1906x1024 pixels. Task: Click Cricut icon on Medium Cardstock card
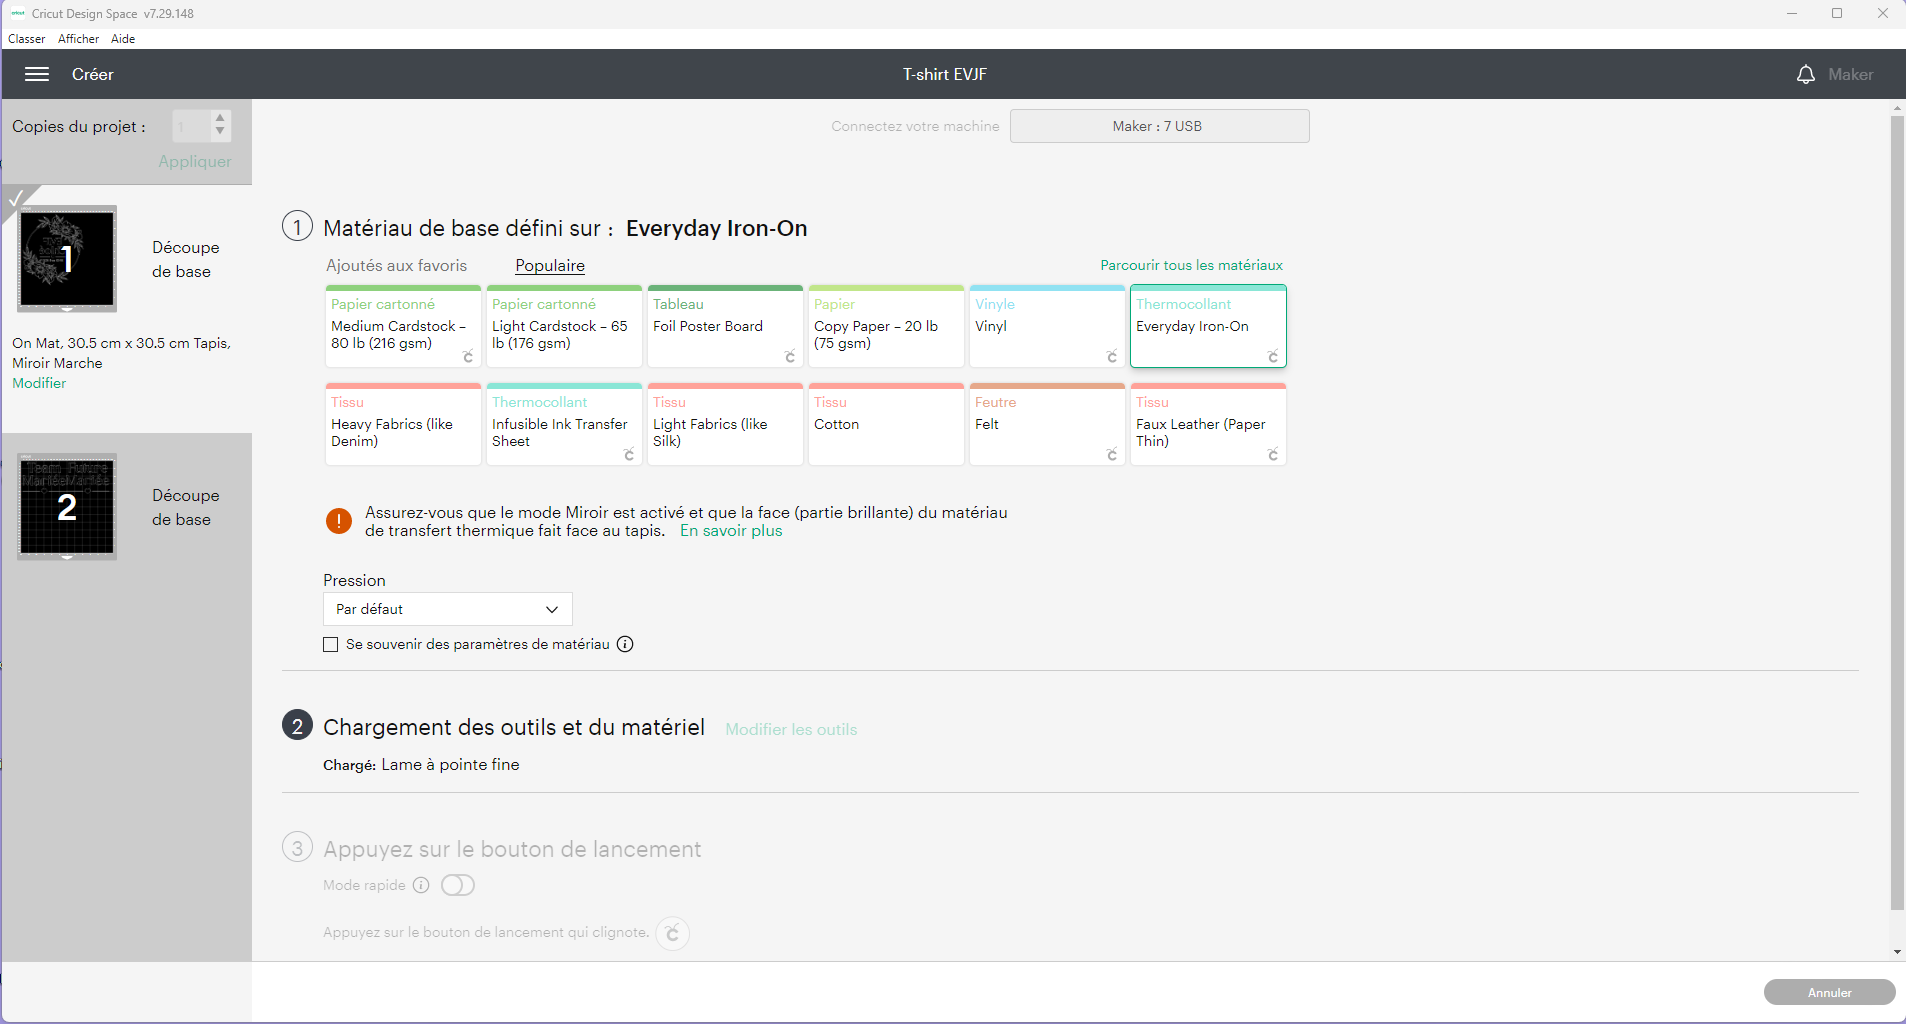(x=468, y=357)
